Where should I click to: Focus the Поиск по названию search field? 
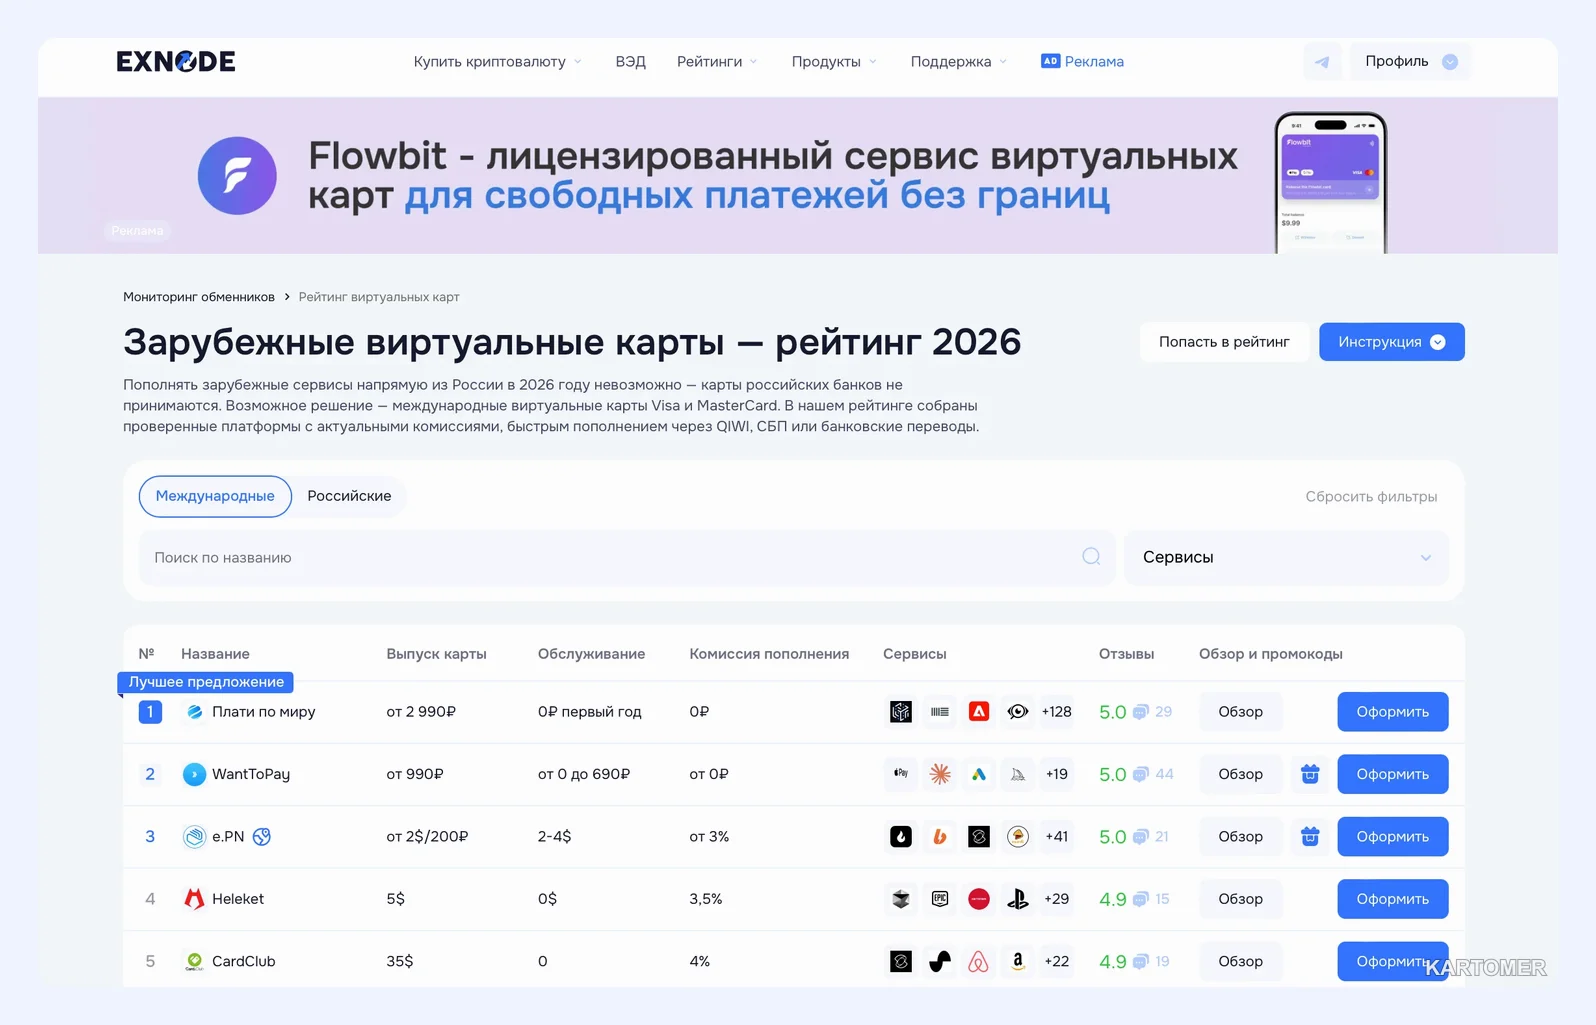(x=627, y=557)
